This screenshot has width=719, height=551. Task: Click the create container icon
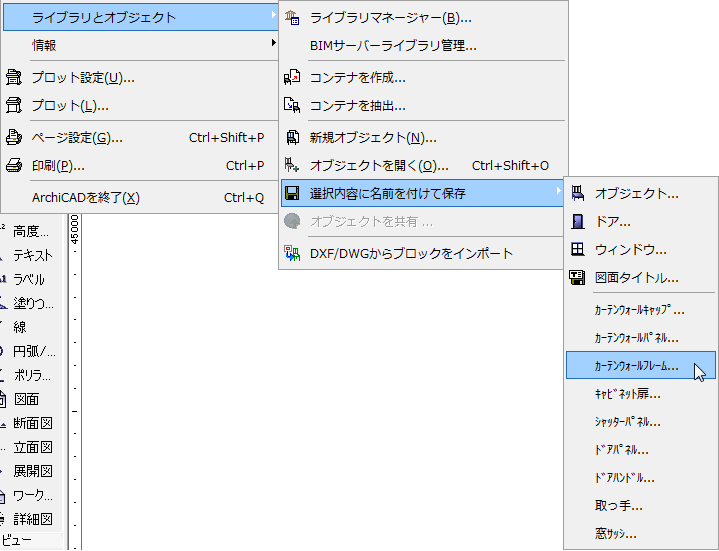(x=292, y=77)
